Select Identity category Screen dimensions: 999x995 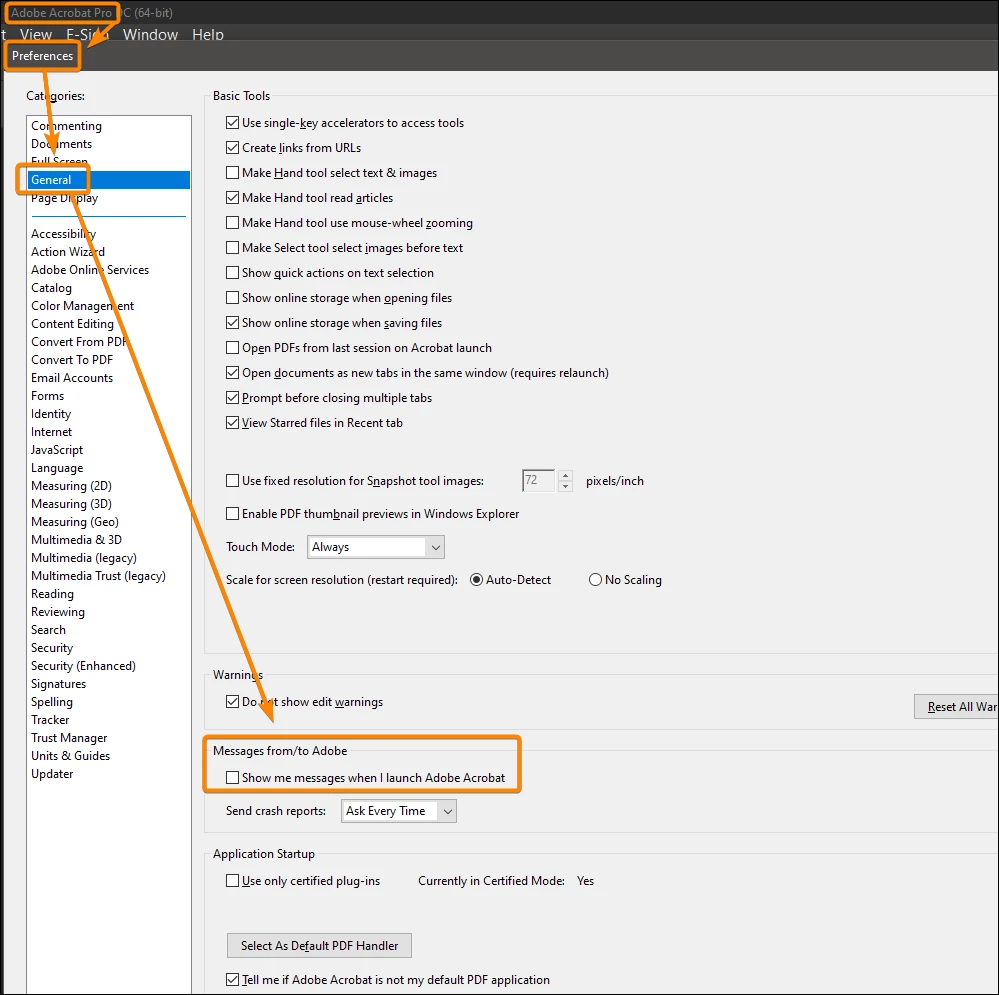click(x=50, y=413)
